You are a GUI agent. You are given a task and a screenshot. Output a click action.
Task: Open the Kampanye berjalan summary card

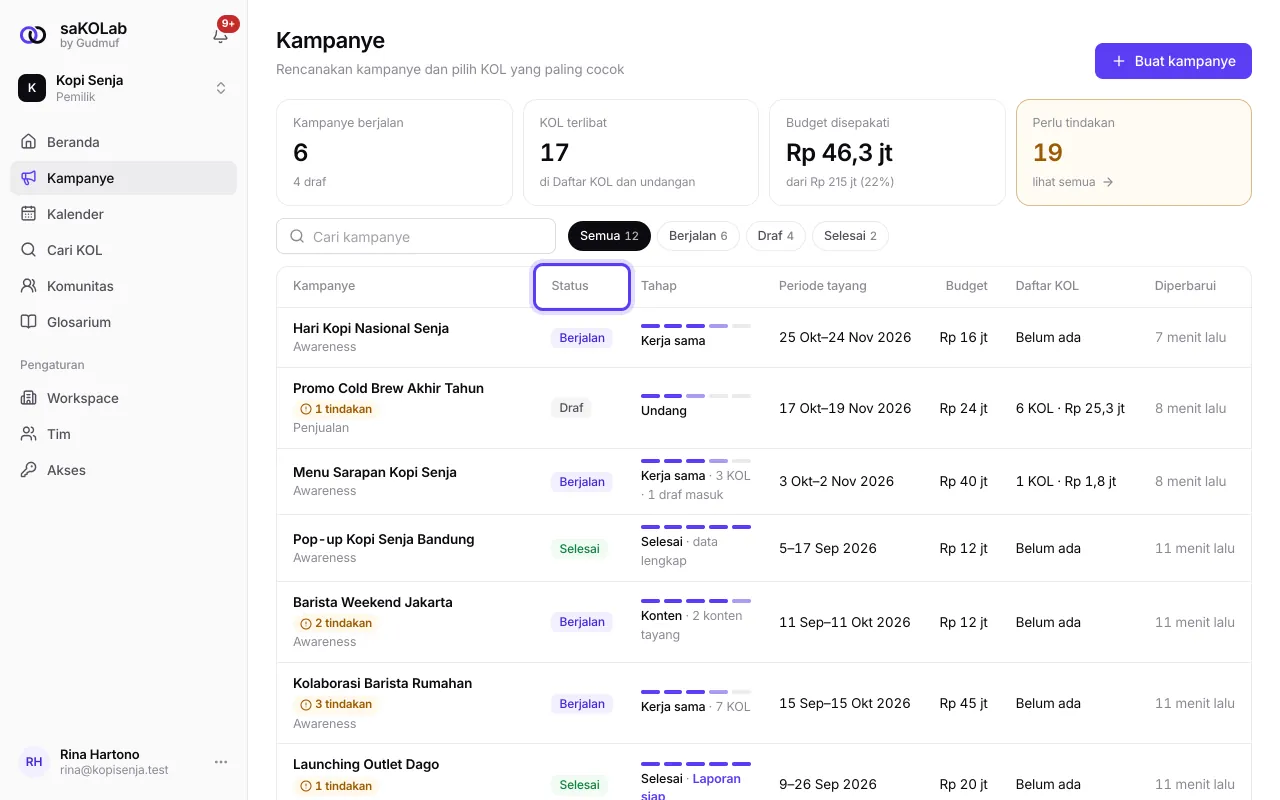point(394,152)
